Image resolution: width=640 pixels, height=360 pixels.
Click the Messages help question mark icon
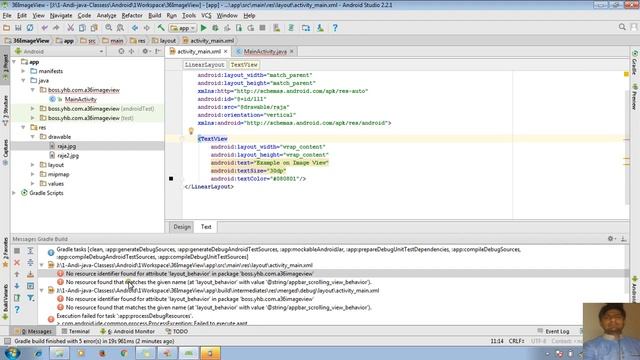click(x=17, y=310)
